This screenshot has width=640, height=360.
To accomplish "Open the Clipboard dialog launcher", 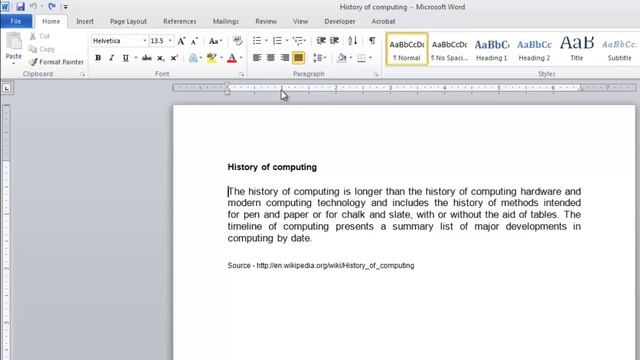I will 83,74.
